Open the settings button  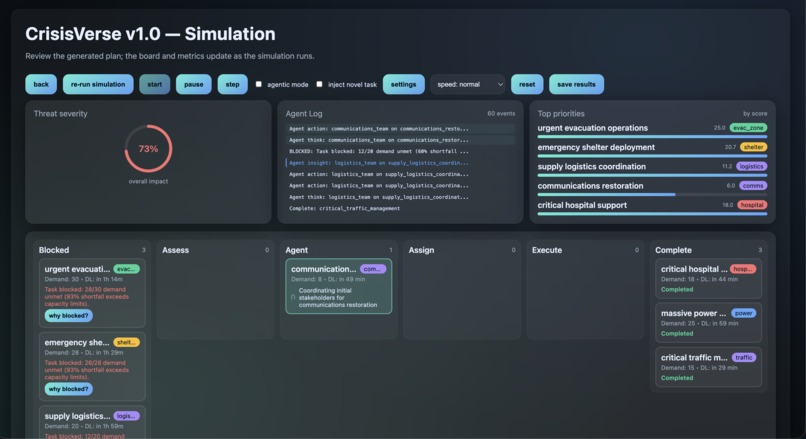(x=404, y=84)
